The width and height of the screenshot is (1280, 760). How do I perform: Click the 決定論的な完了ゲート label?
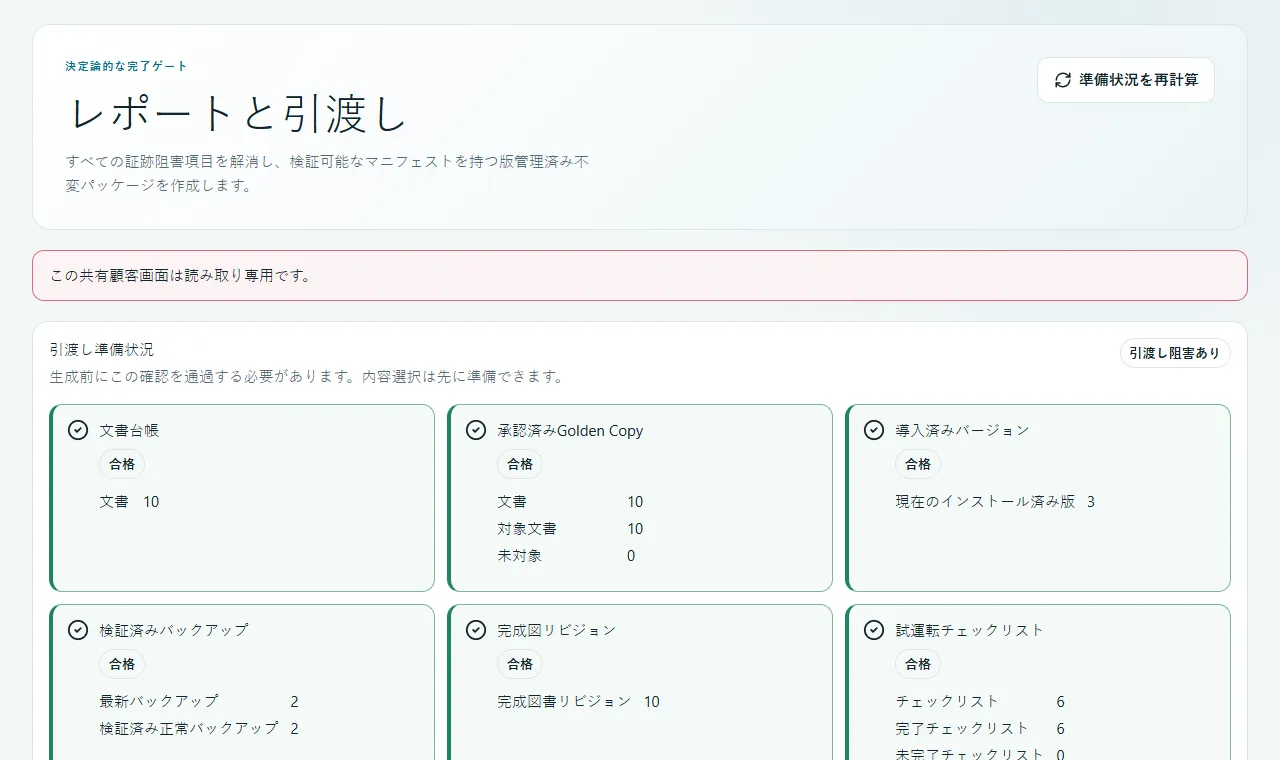click(127, 66)
